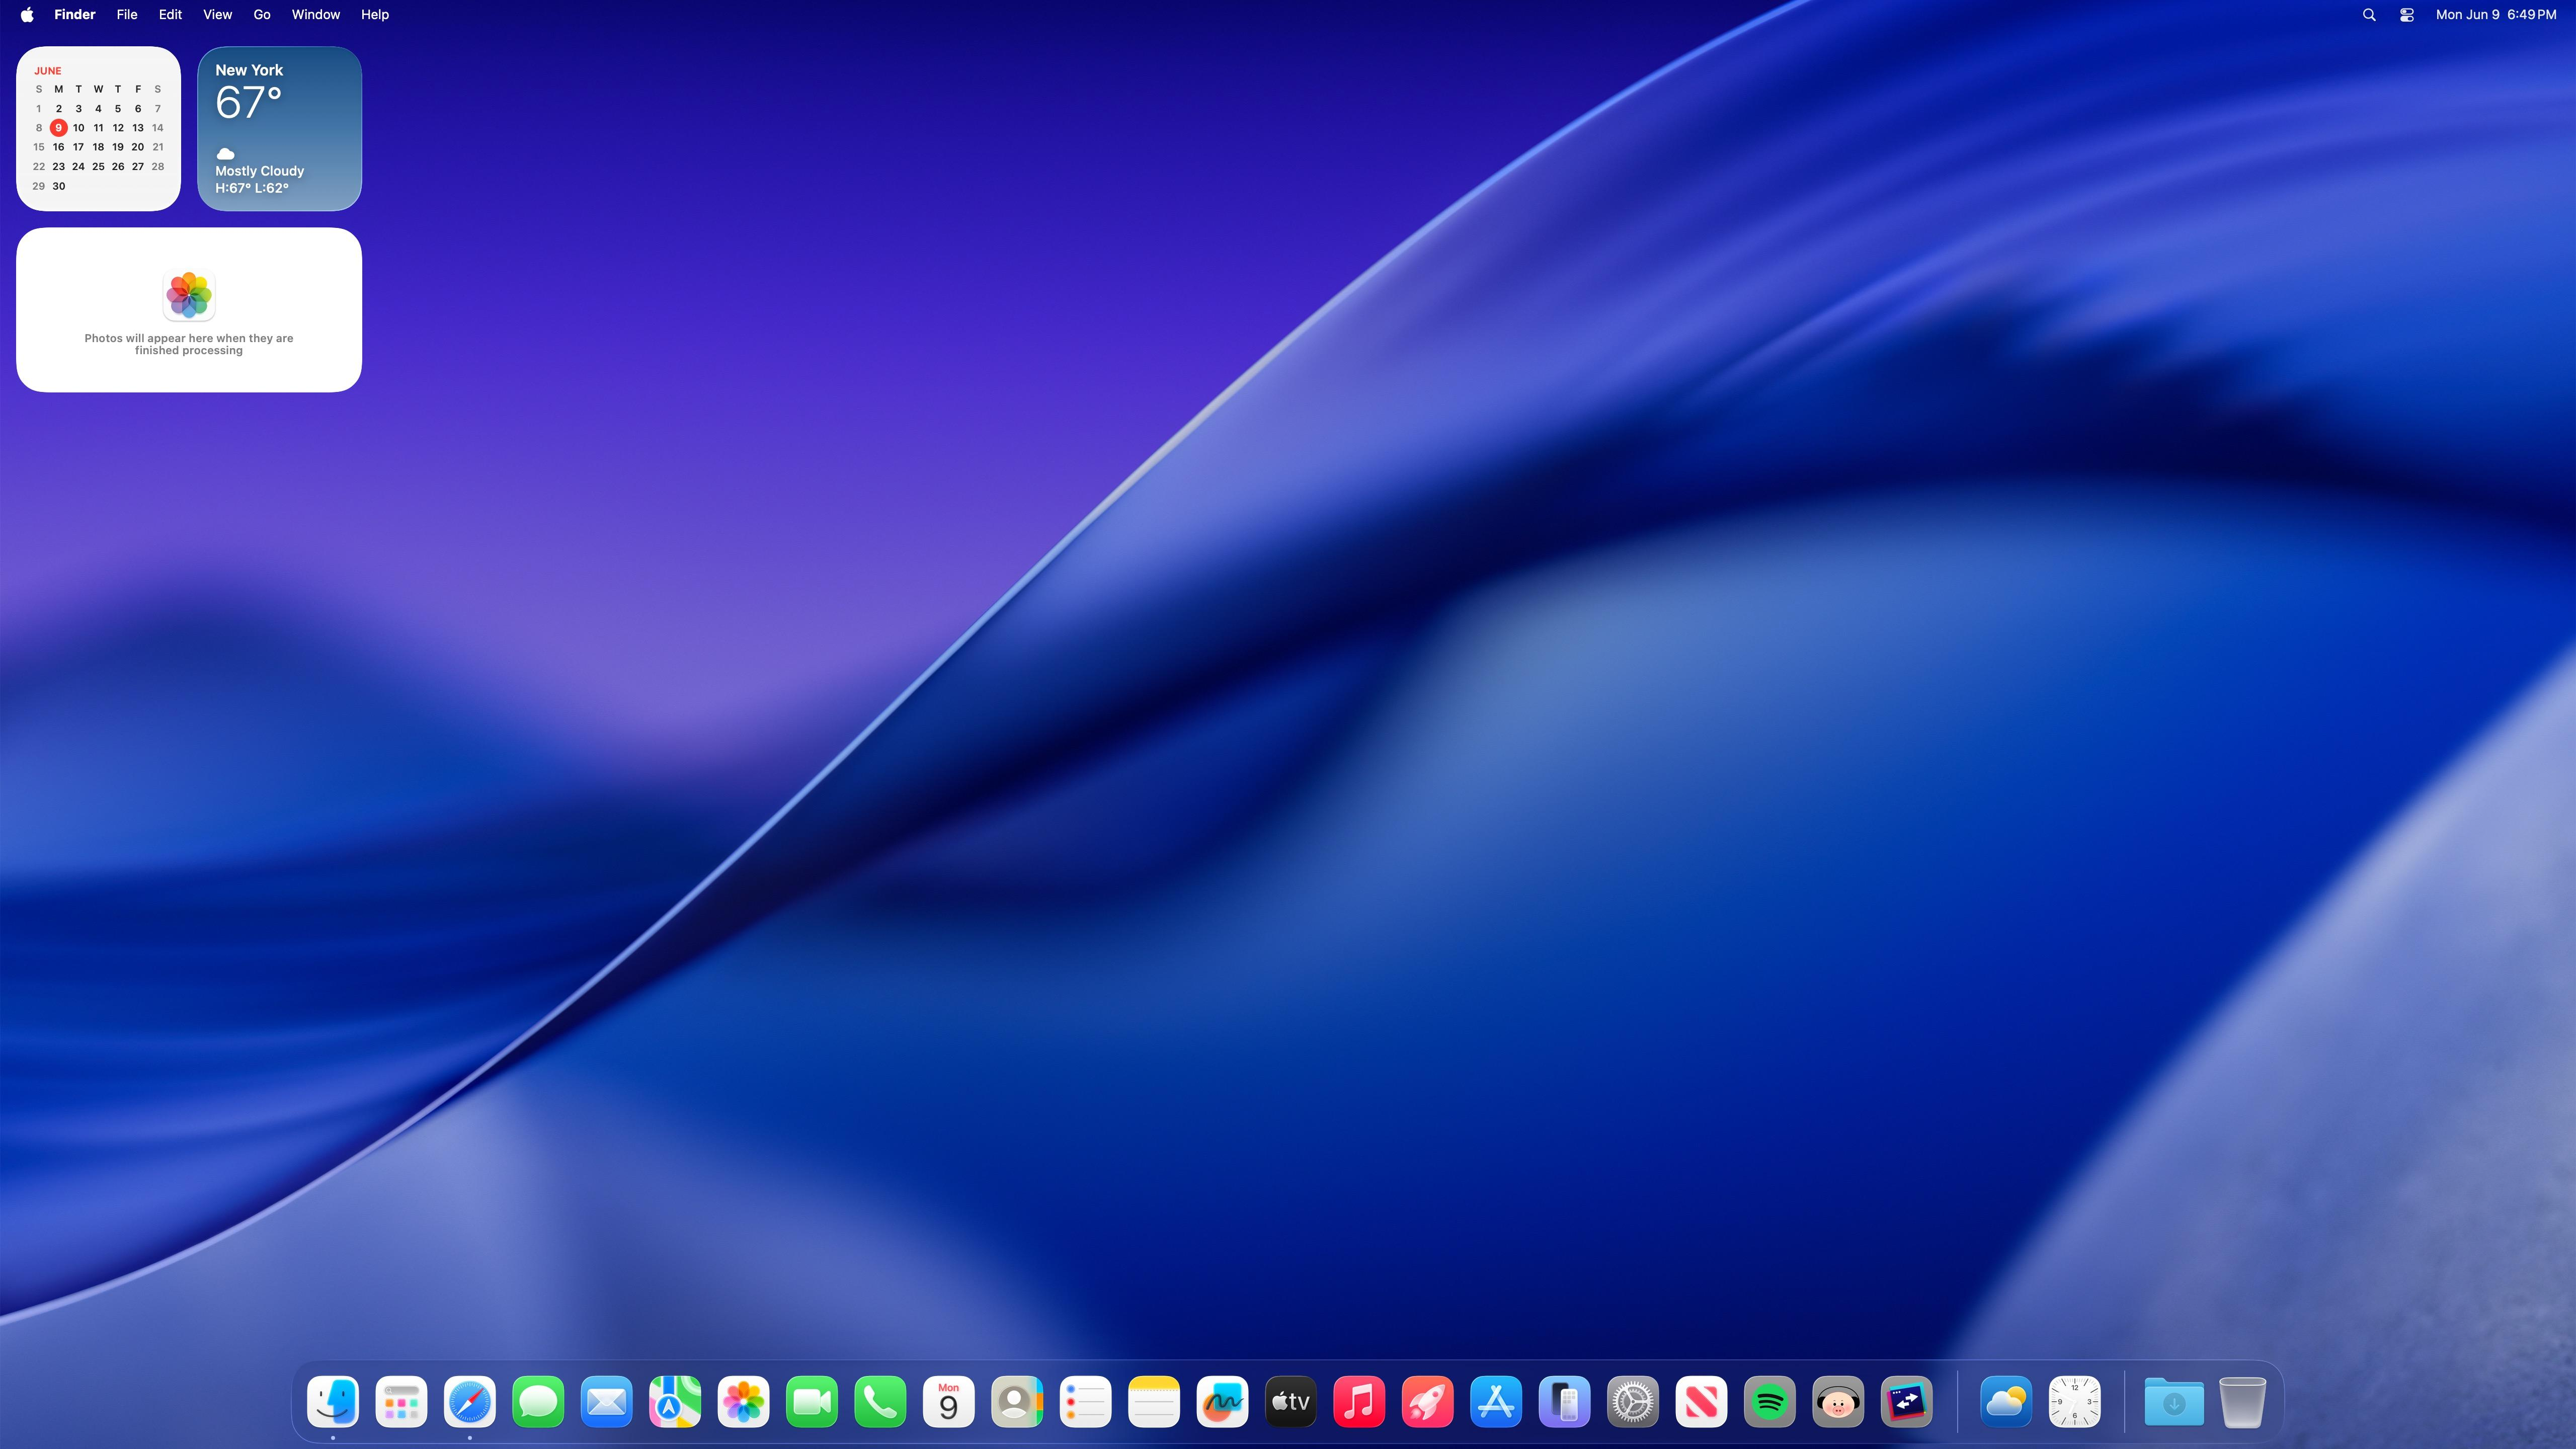Open the Clock app in Dock

pos(2074,1402)
